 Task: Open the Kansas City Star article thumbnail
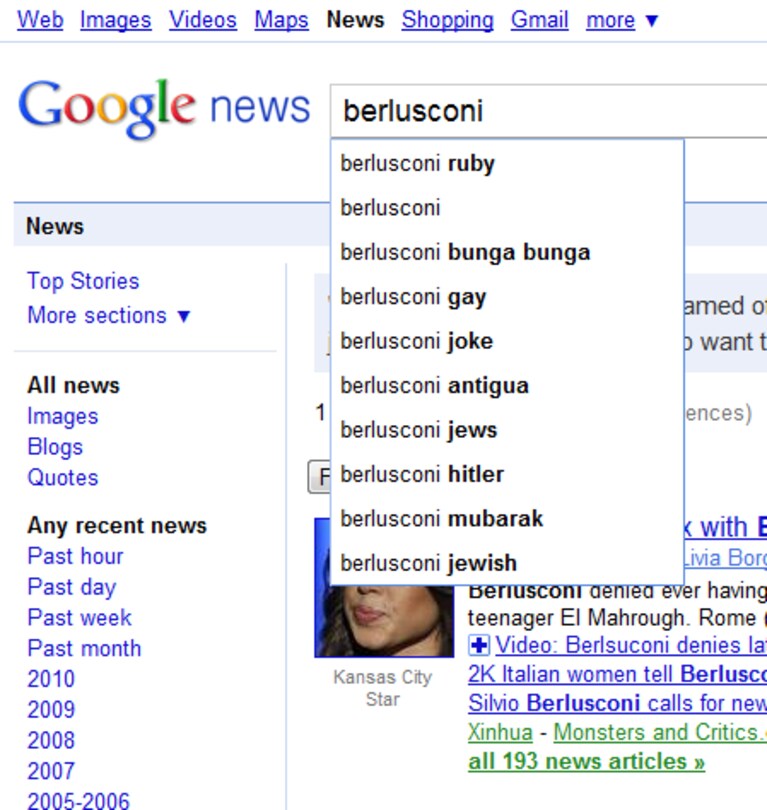[384, 620]
